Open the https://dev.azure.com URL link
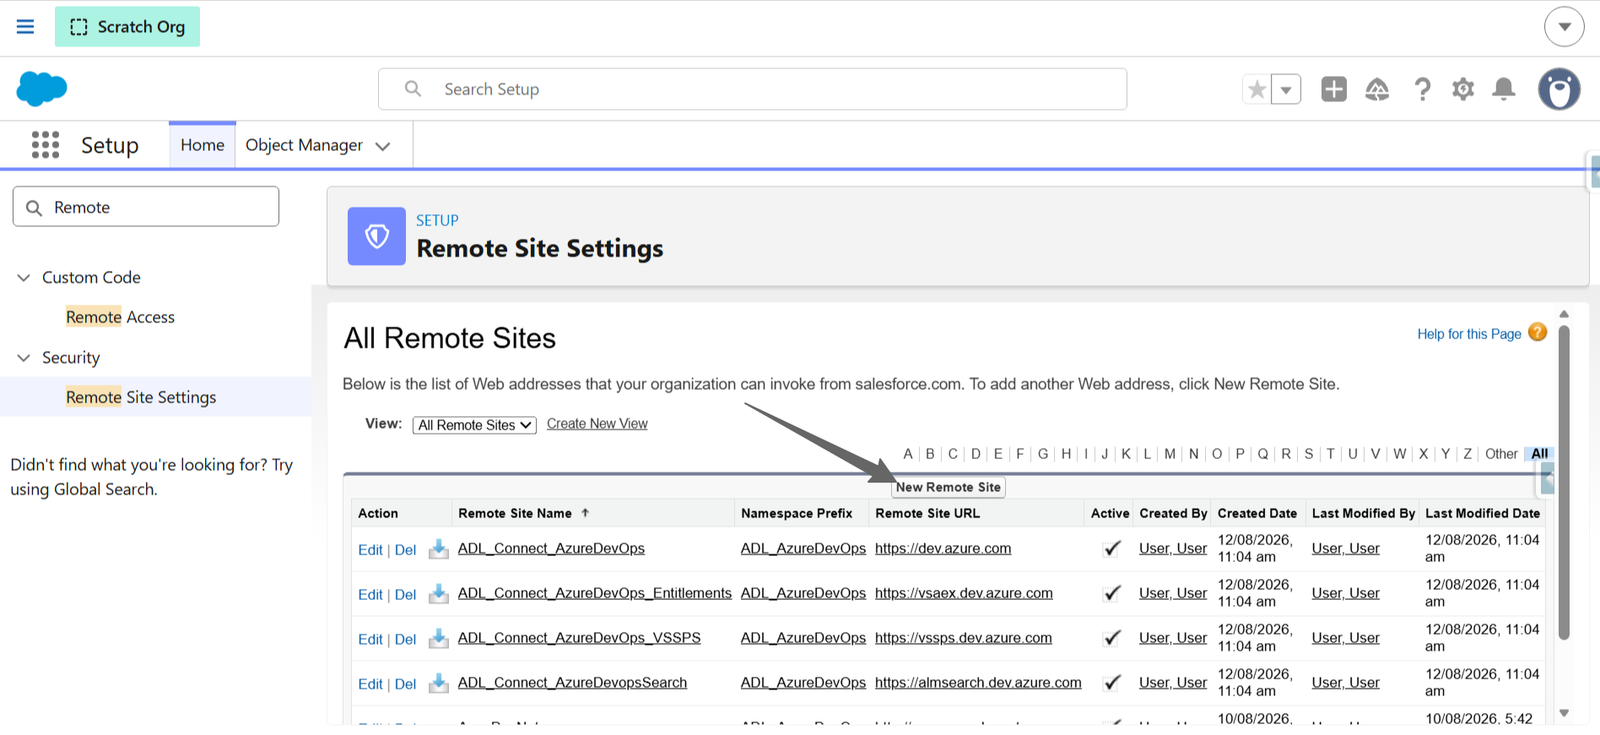The height and width of the screenshot is (735, 1600). click(x=943, y=548)
